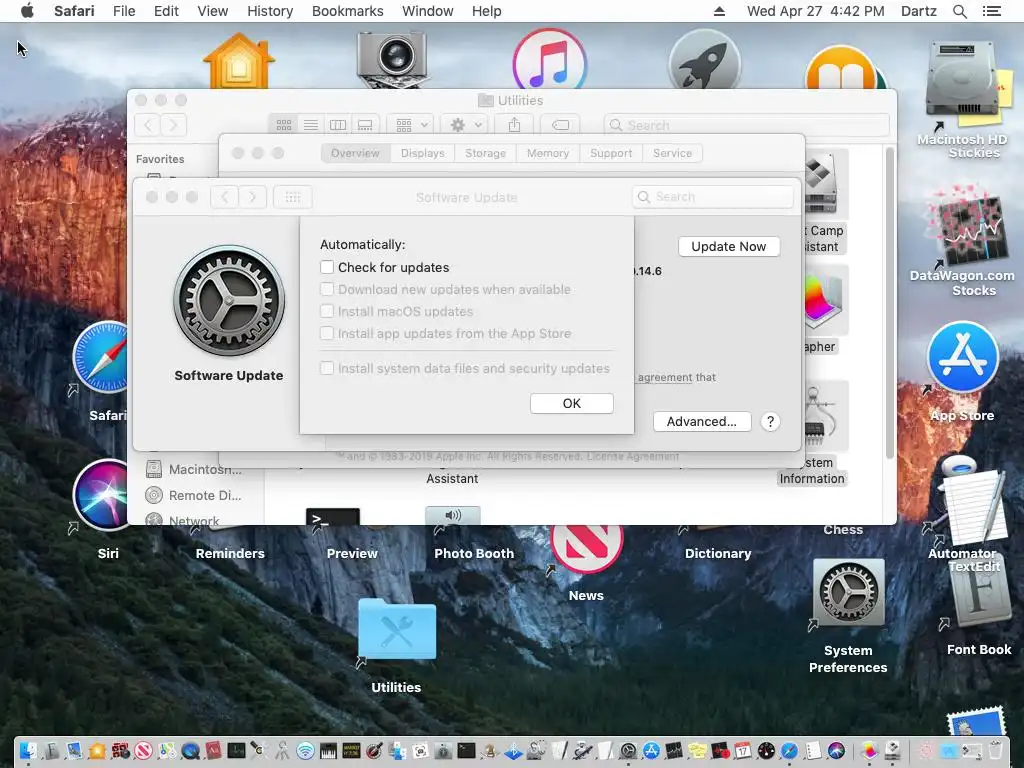This screenshot has height=768, width=1024.
Task: Switch Utilities window to icon view
Action: pyautogui.click(x=283, y=125)
